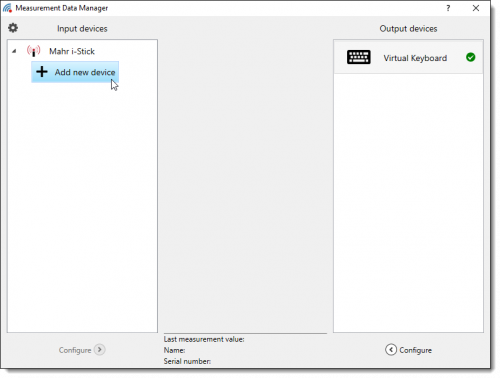Click the Last measurement value label
The width and height of the screenshot is (500, 378).
[204, 339]
